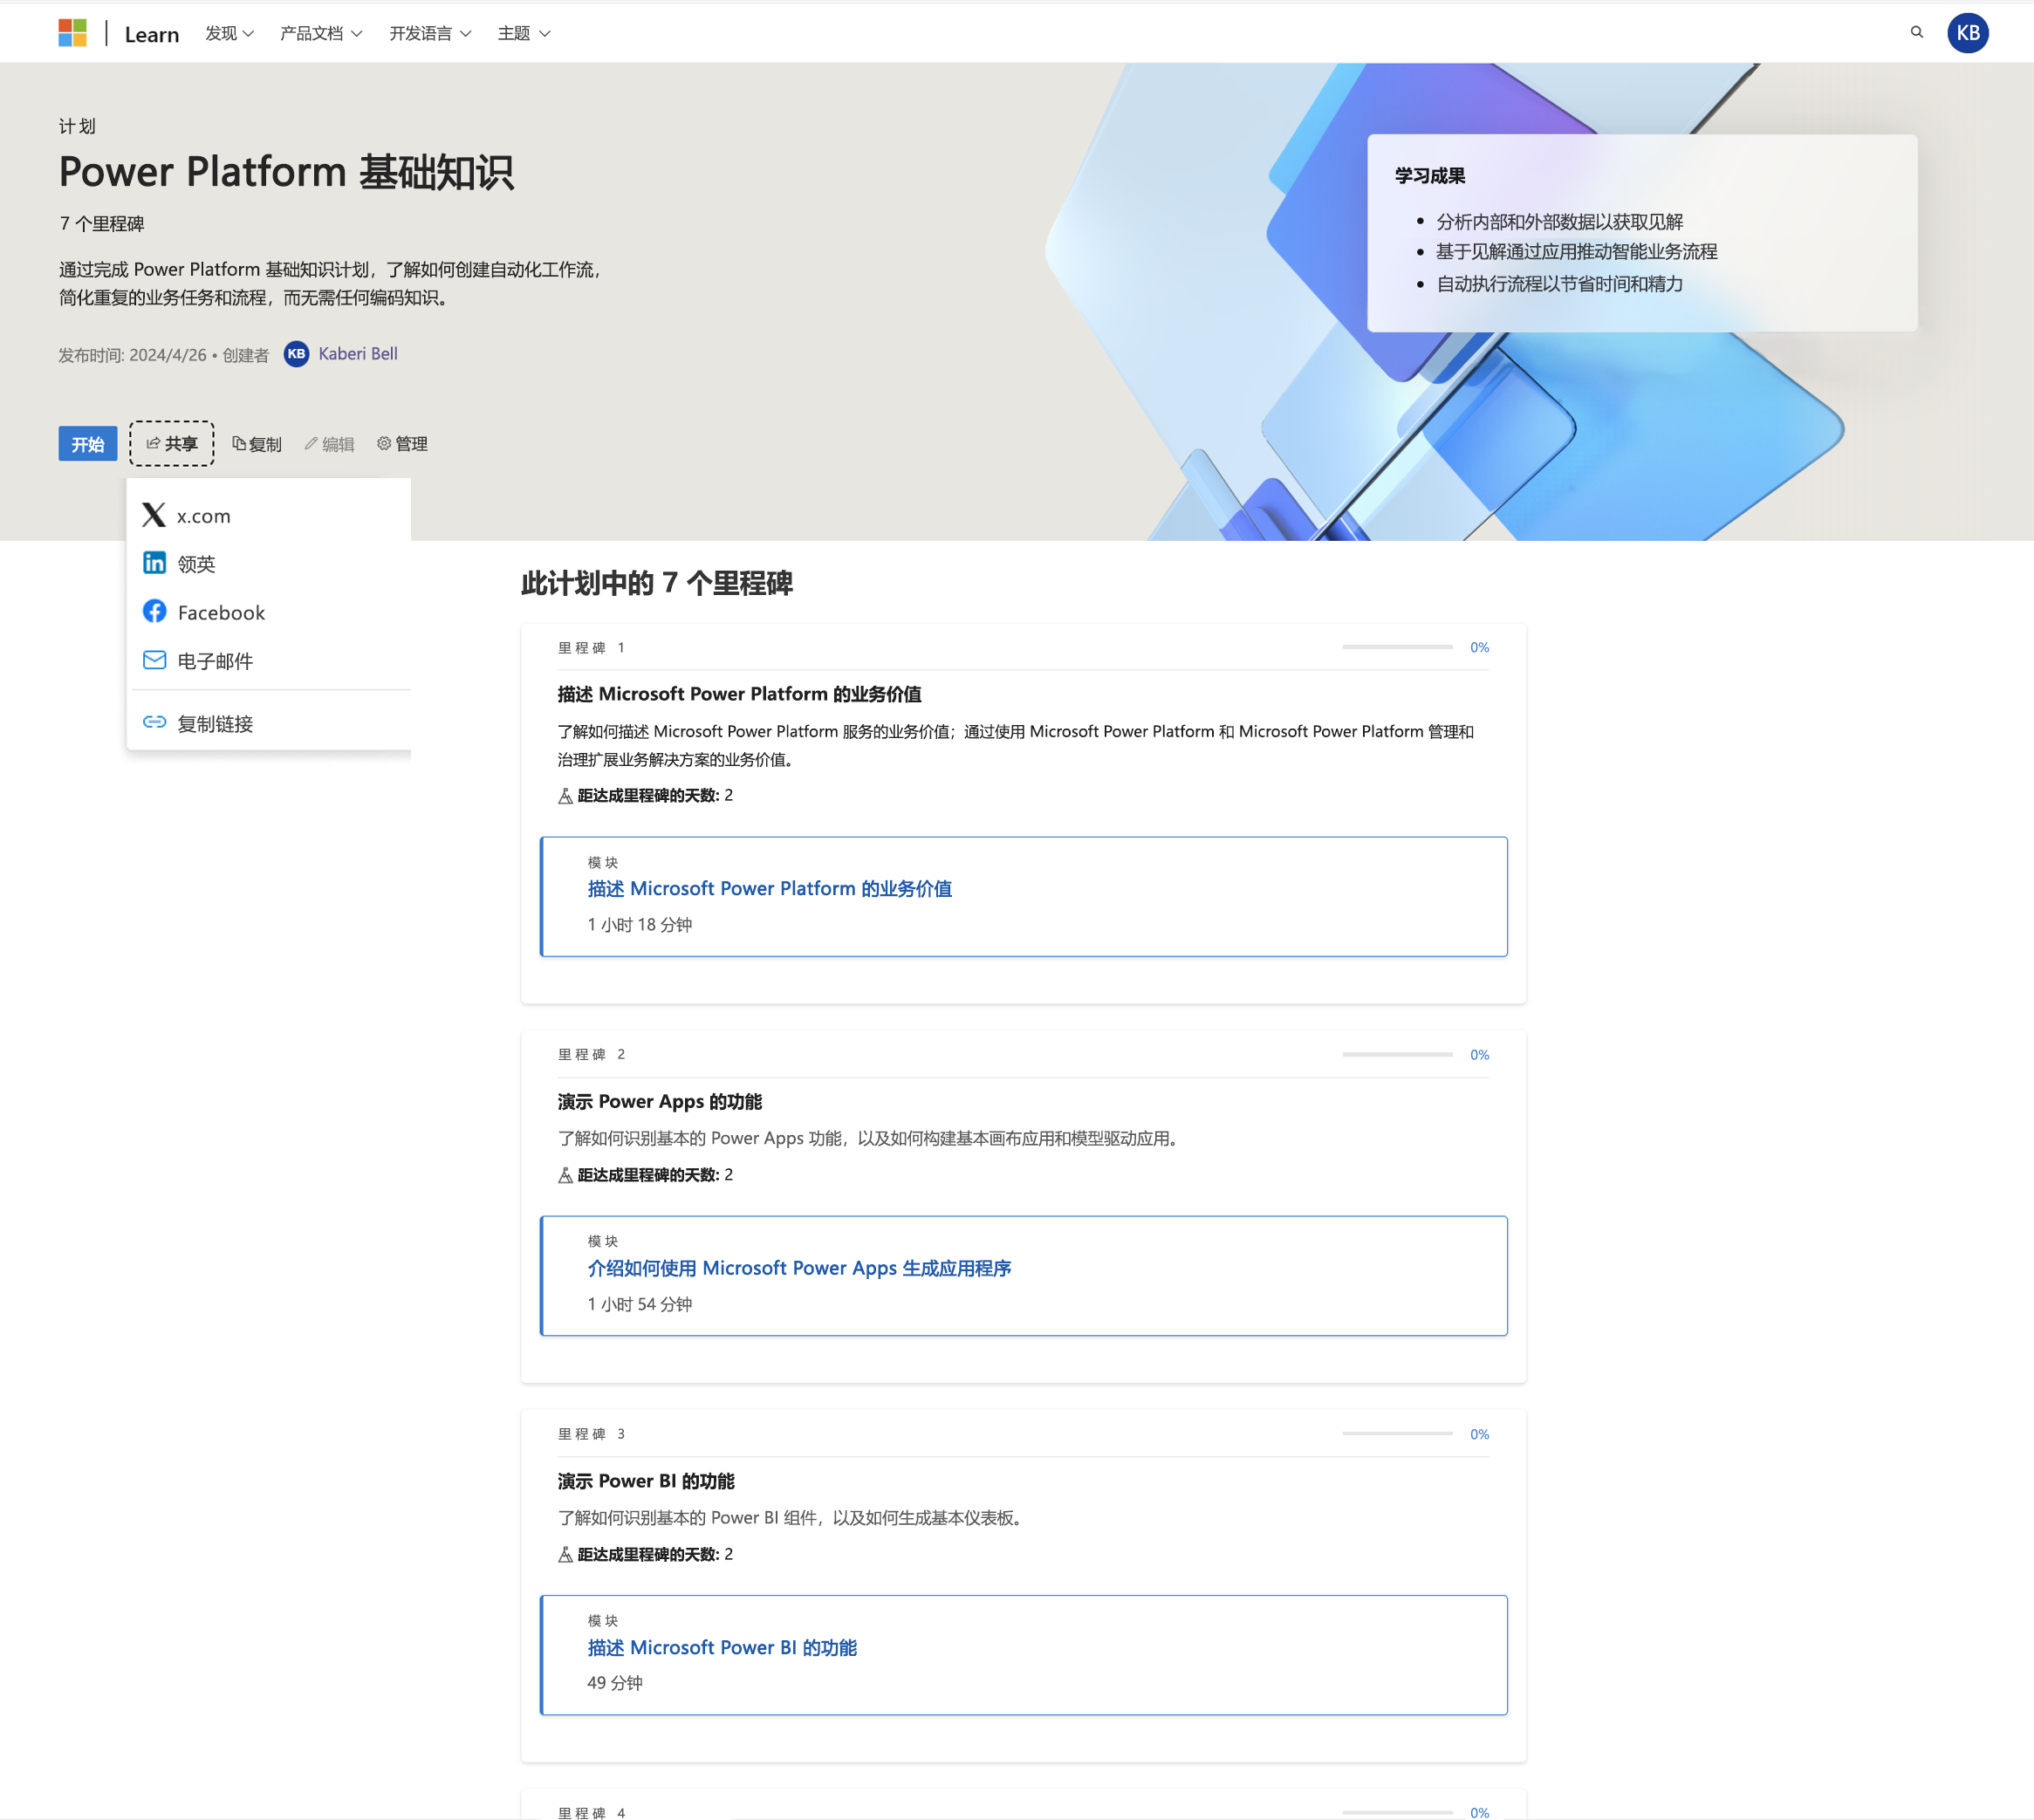This screenshot has width=2034, height=1820.
Task: Click the 1 小时 54 分钟 duration
Action: click(639, 1304)
